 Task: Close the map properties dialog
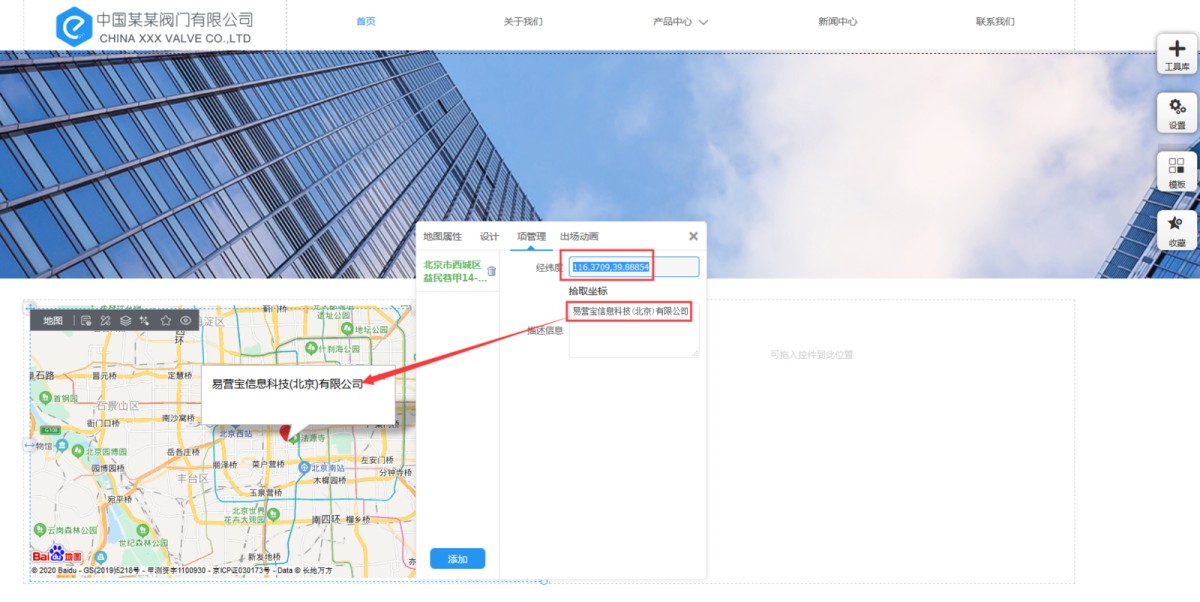tap(693, 237)
